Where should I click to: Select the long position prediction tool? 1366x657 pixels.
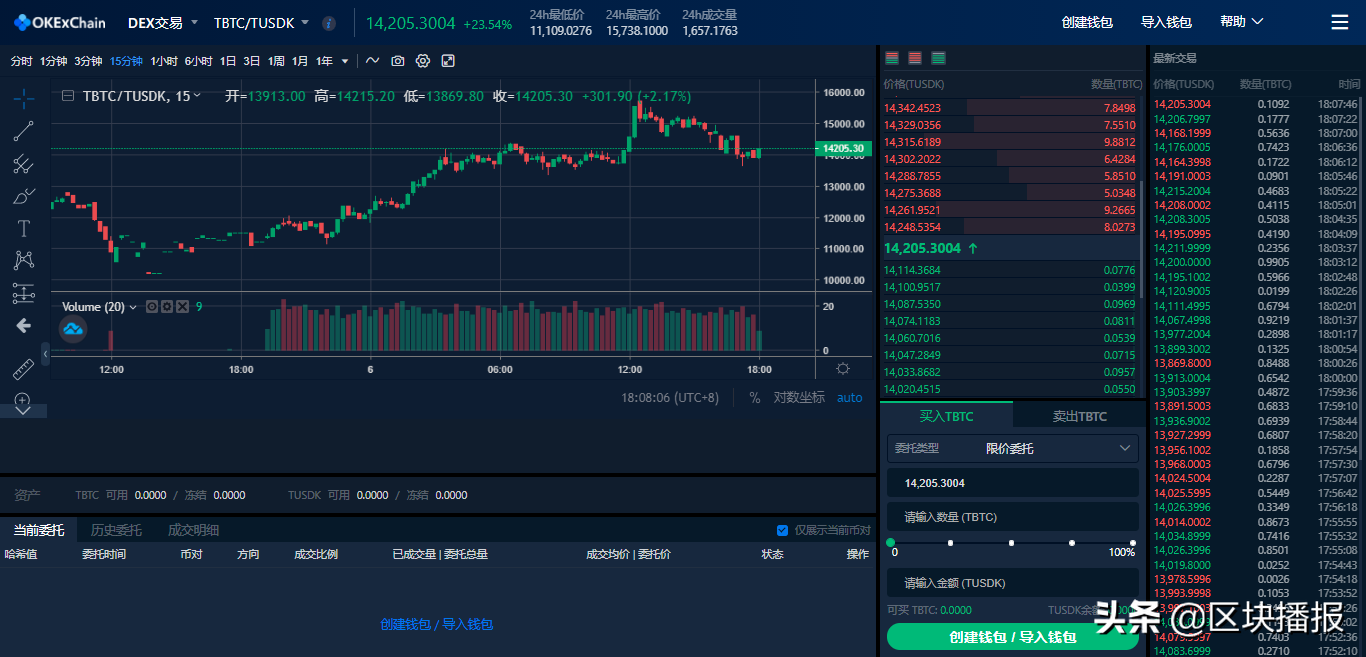24,293
